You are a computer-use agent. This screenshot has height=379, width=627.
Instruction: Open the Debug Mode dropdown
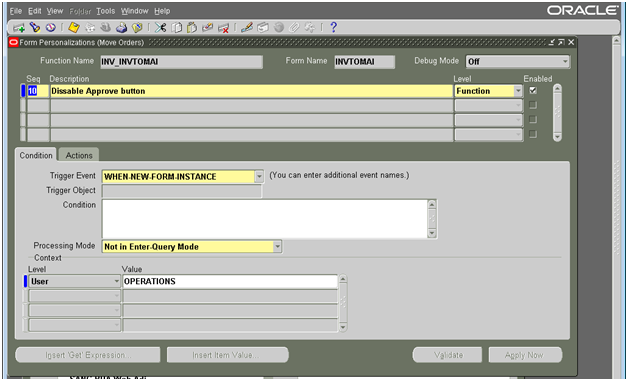[x=565, y=62]
